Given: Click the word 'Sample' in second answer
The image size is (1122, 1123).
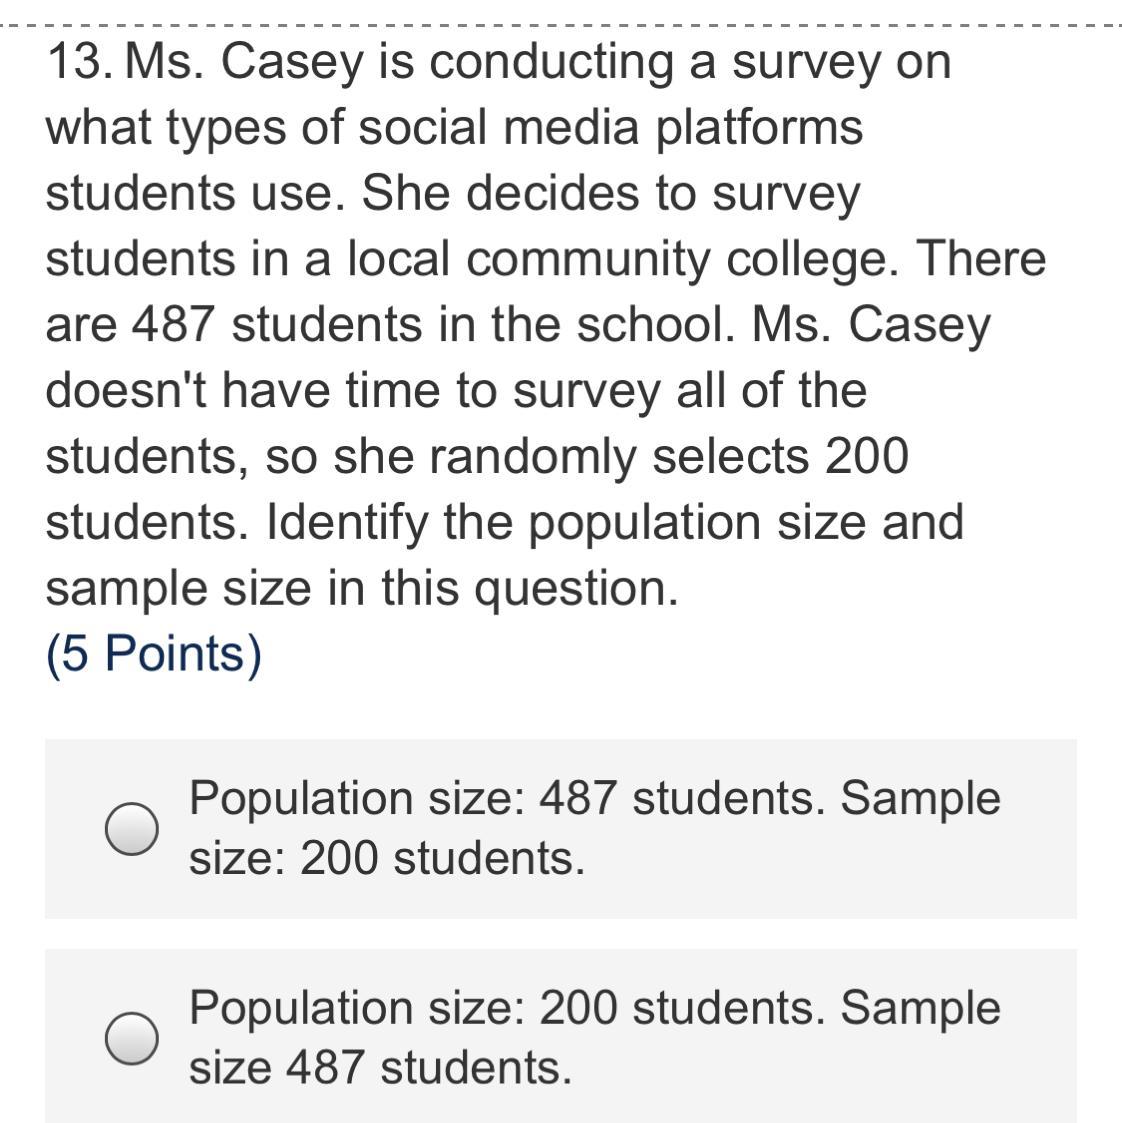Looking at the screenshot, I should click(920, 1007).
